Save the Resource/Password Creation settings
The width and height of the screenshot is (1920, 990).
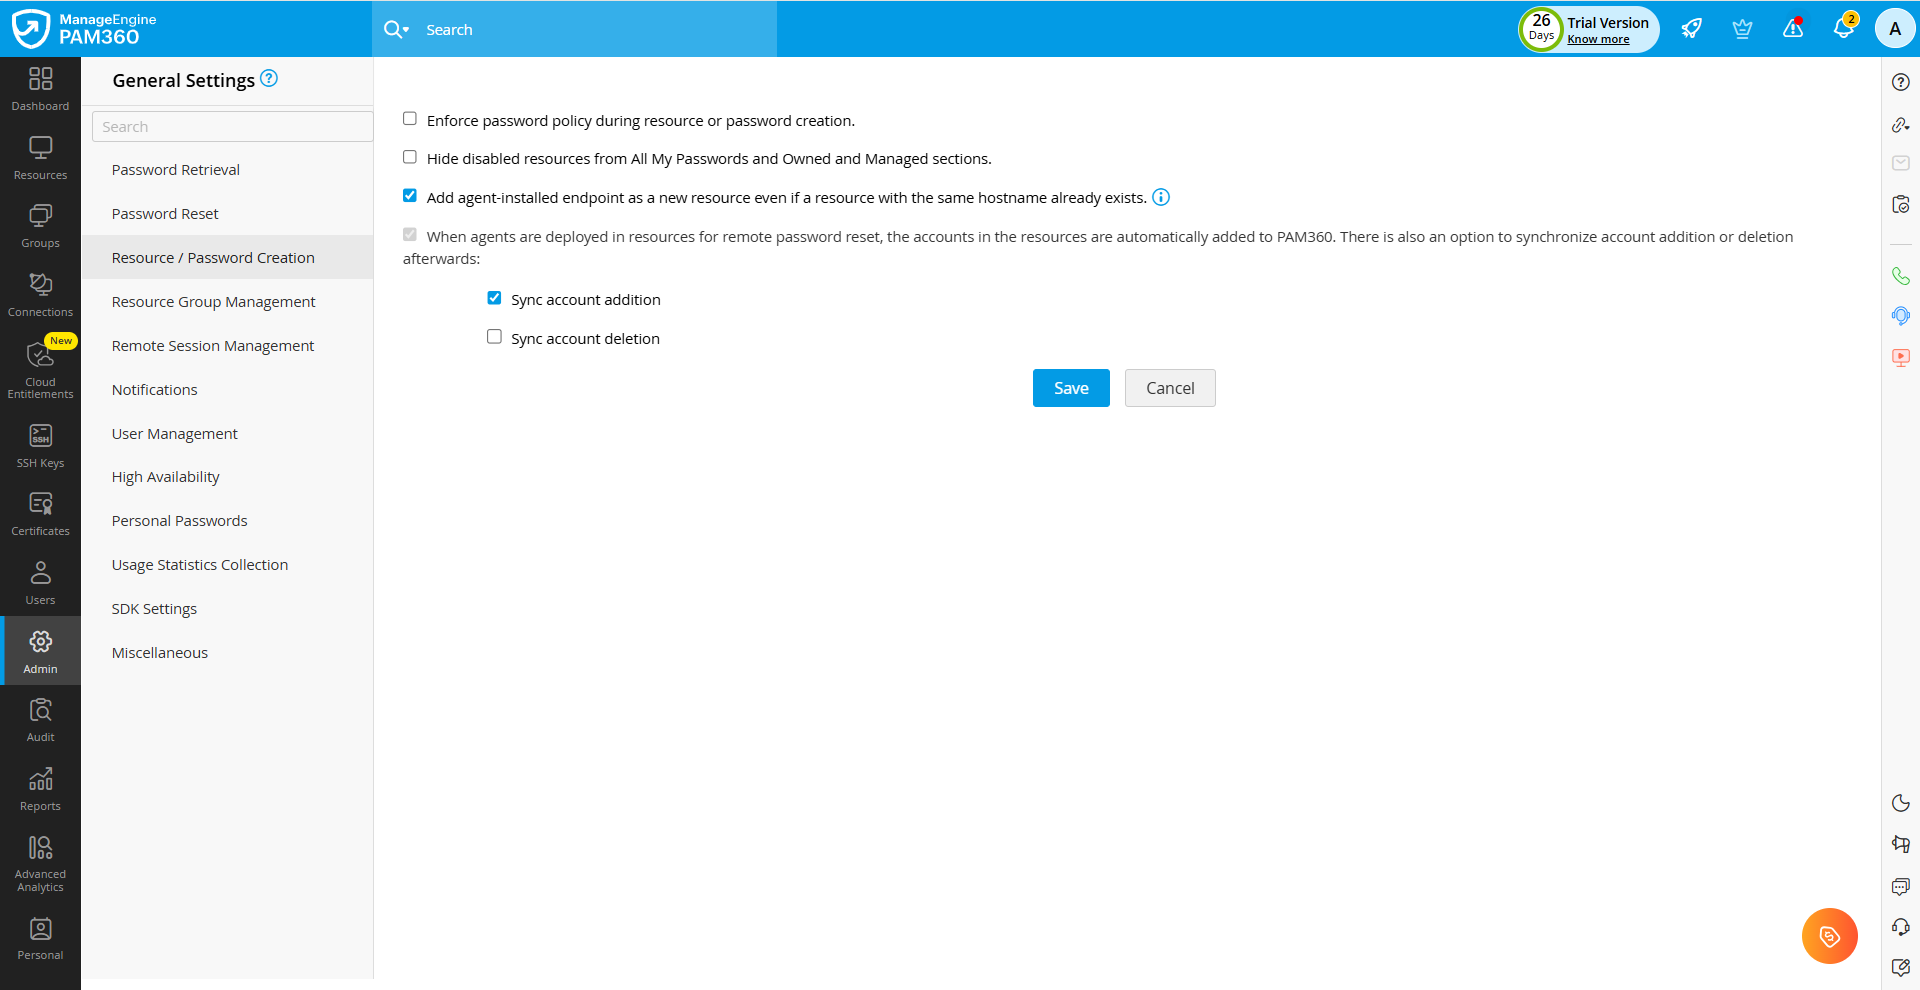tap(1070, 388)
